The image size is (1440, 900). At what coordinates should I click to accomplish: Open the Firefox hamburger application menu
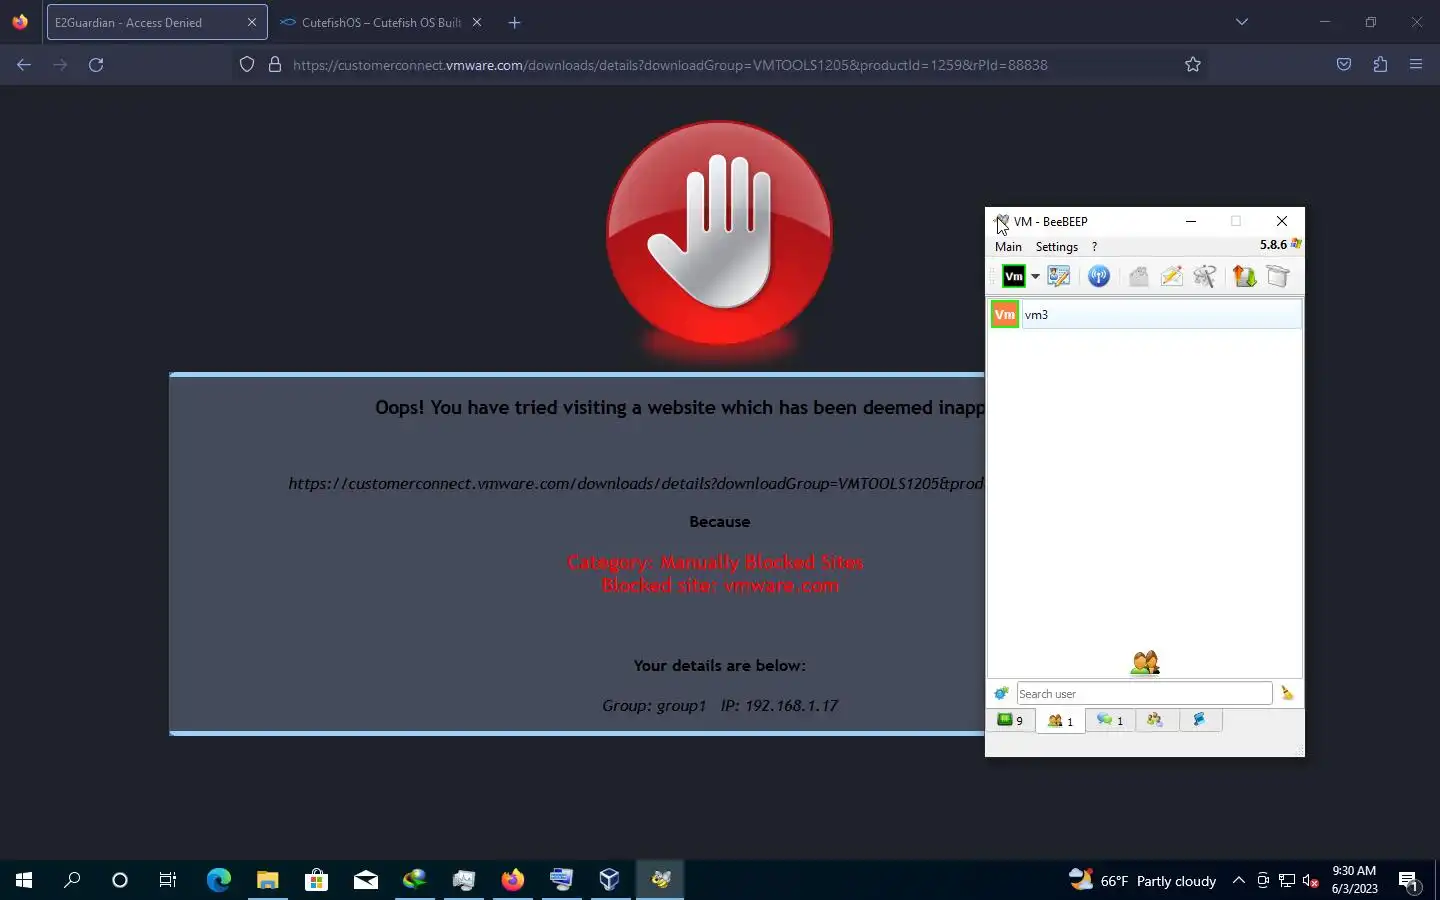click(x=1416, y=64)
